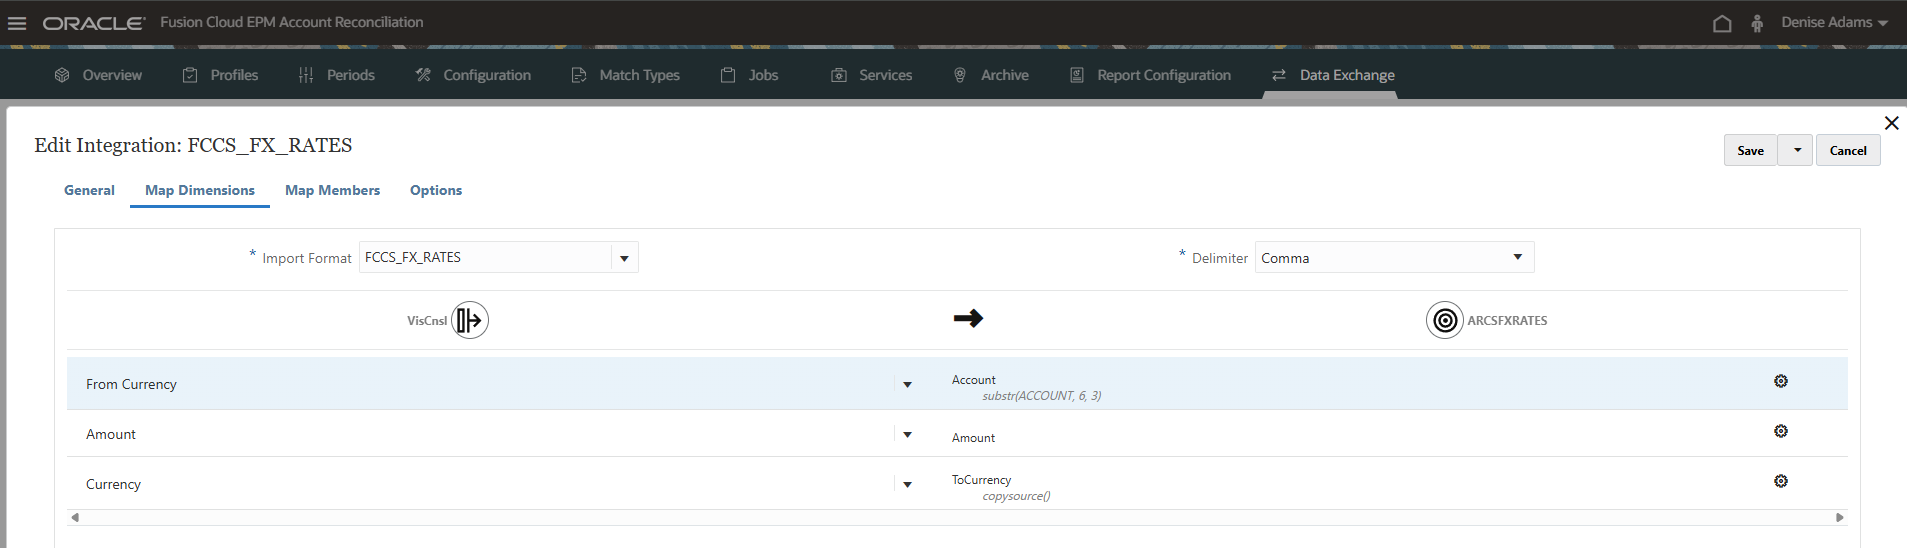
Task: Click the Report Configuration icon
Action: pos(1077,75)
